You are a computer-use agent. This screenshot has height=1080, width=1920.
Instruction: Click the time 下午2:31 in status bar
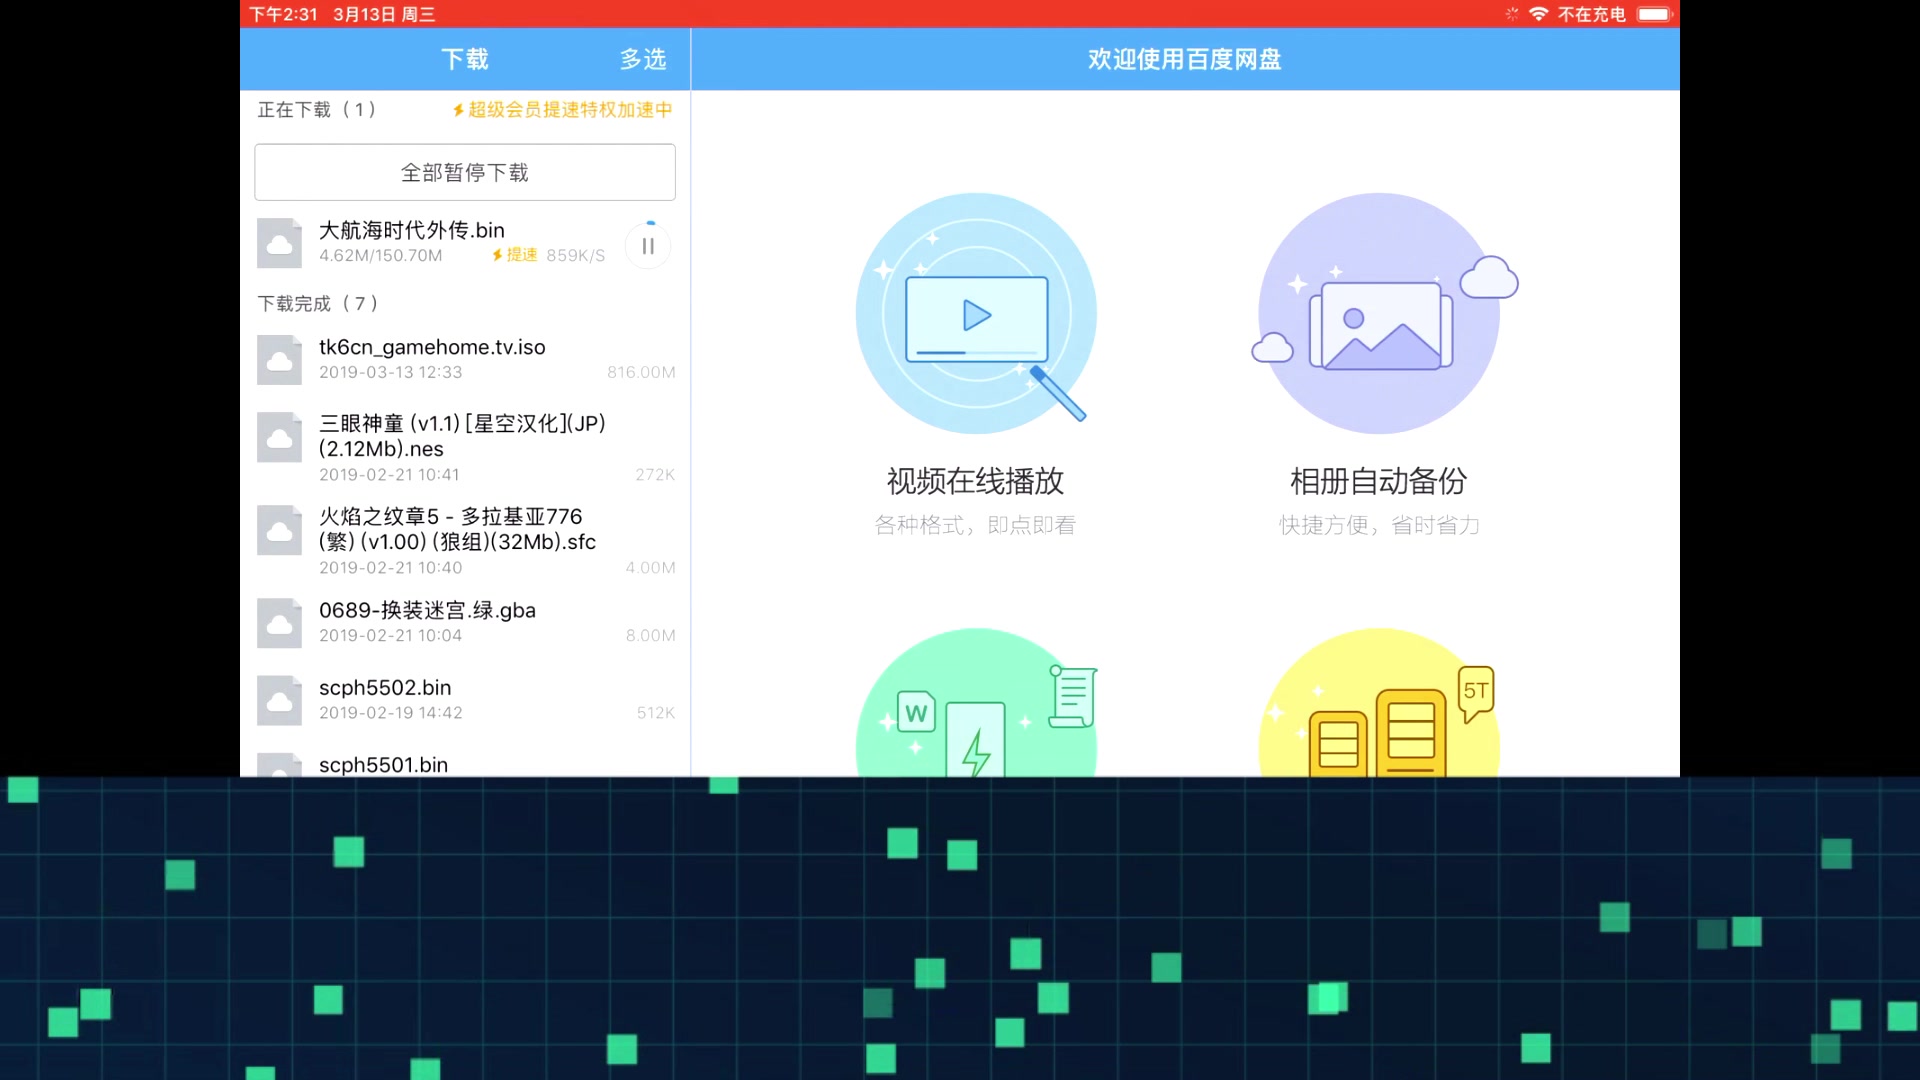pos(283,14)
